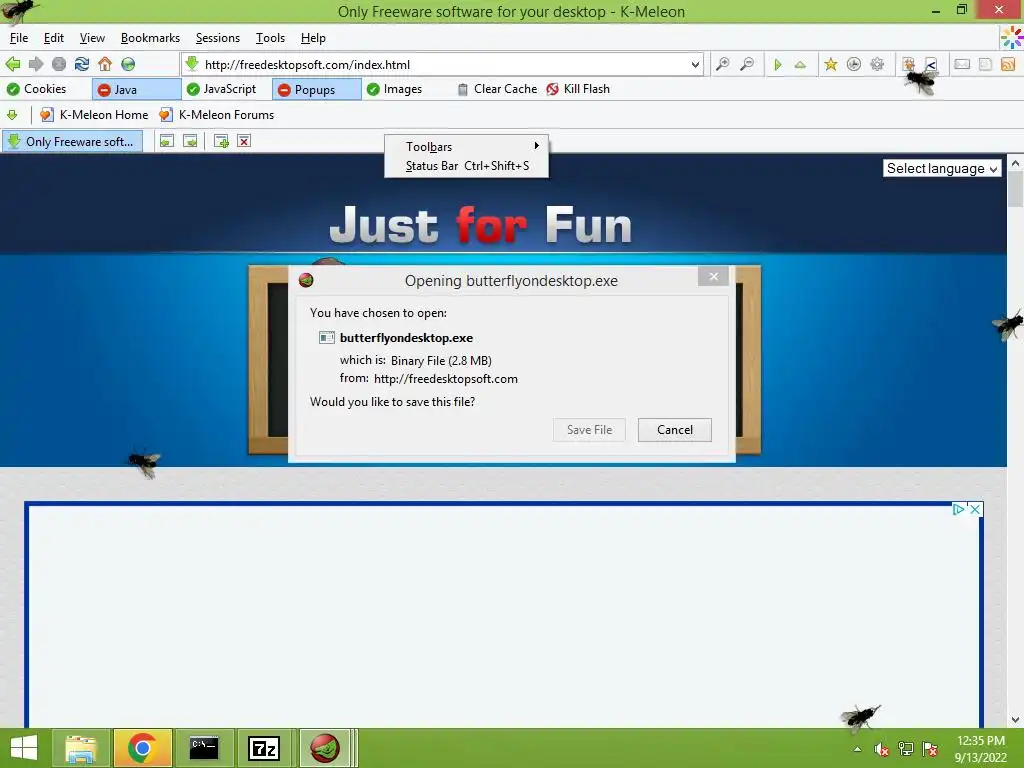Image resolution: width=1024 pixels, height=768 pixels.
Task: Click Kill Flash in privacy bar
Action: pyautogui.click(x=578, y=89)
